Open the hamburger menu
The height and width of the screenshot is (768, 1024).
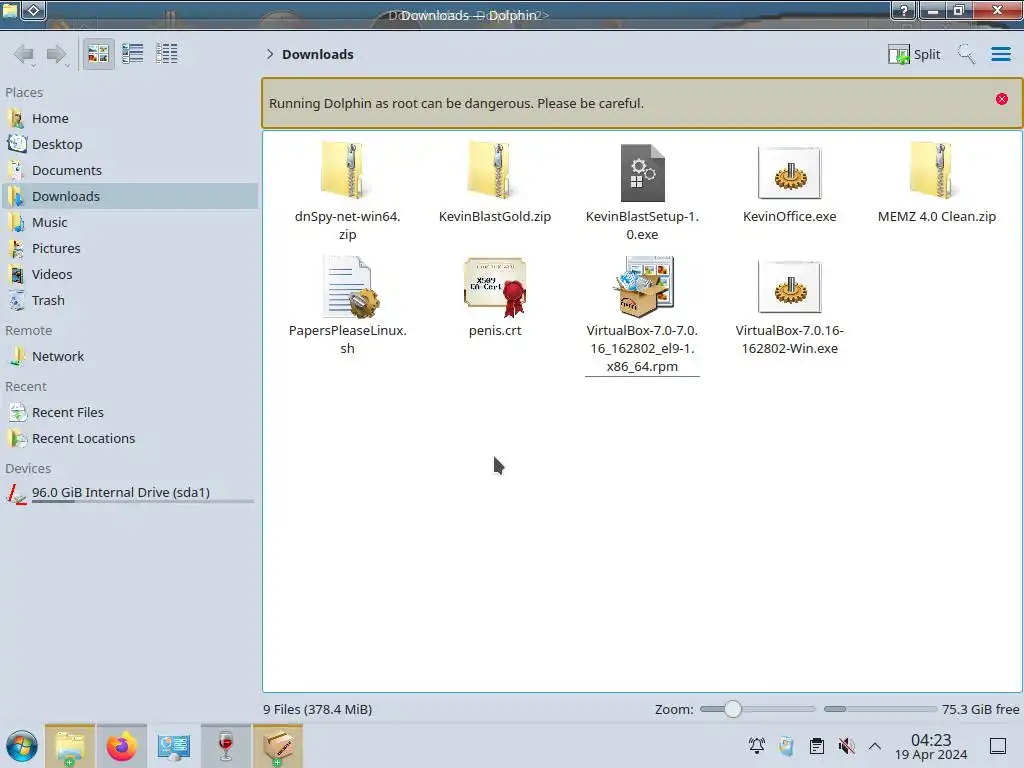1000,54
